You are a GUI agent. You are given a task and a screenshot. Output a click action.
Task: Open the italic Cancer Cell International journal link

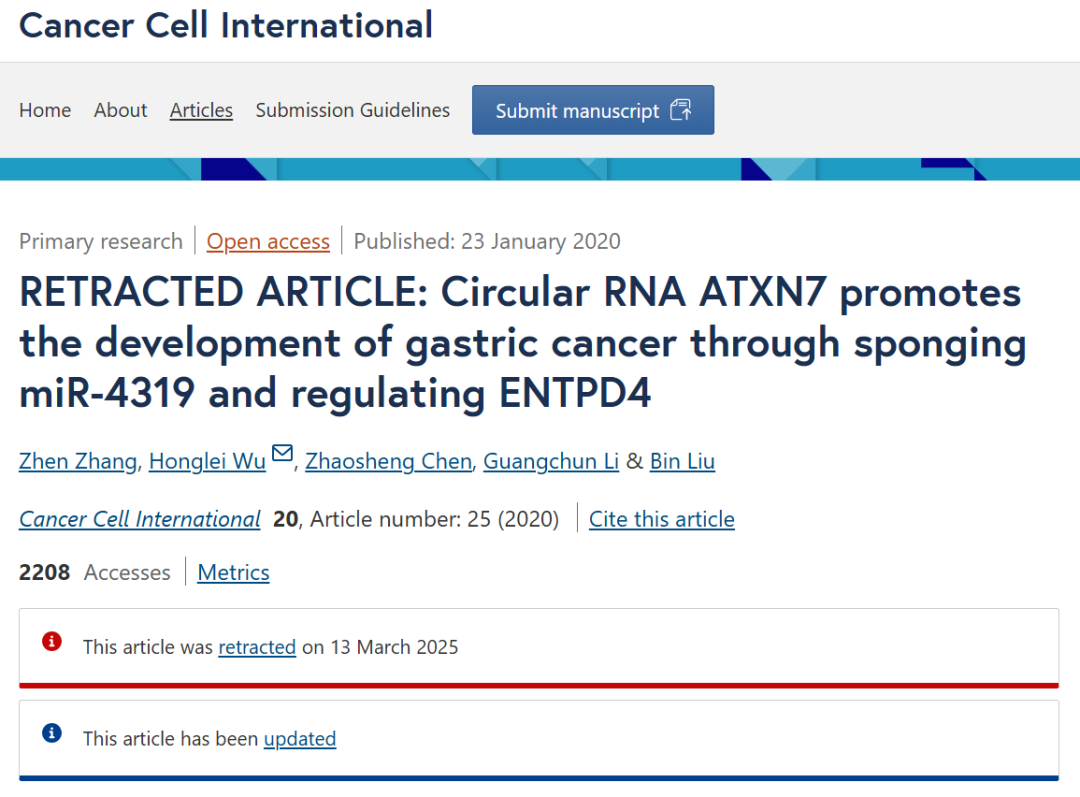(140, 519)
